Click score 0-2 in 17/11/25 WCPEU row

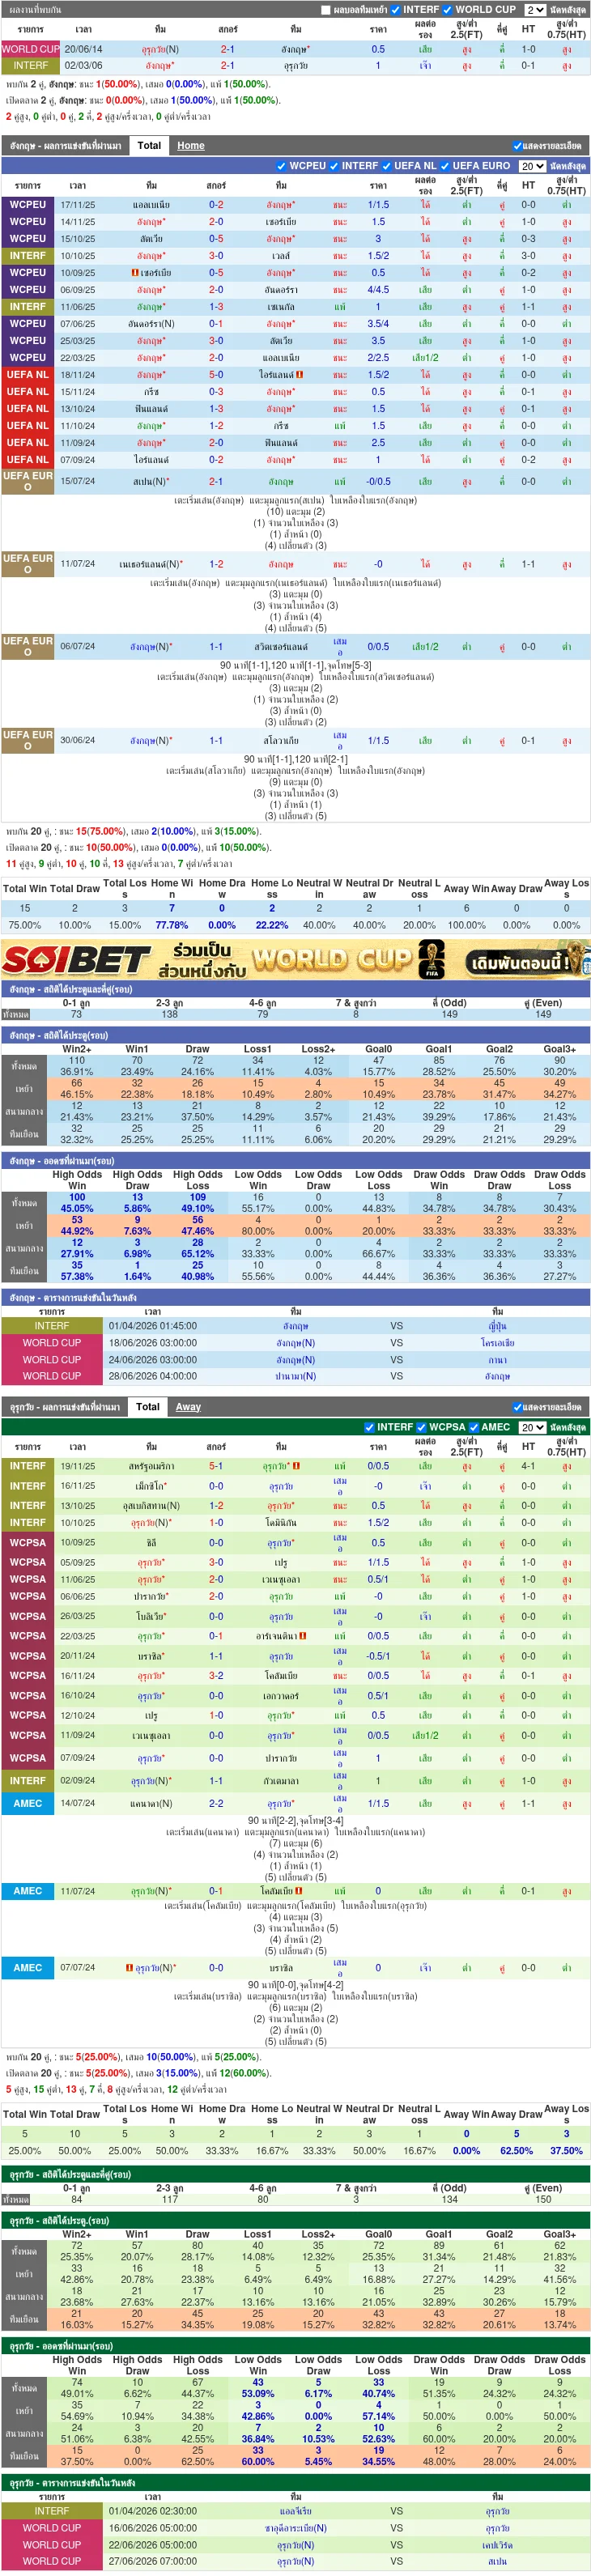tap(216, 205)
